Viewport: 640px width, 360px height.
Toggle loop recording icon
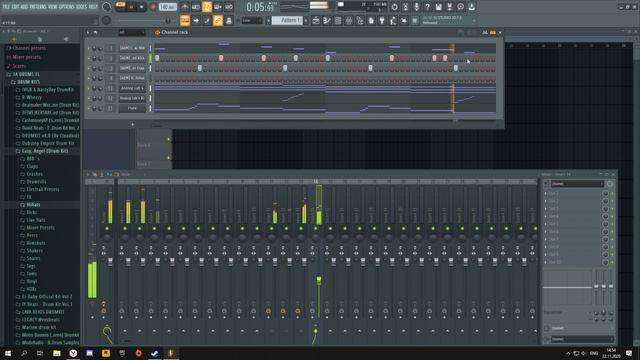(x=229, y=7)
